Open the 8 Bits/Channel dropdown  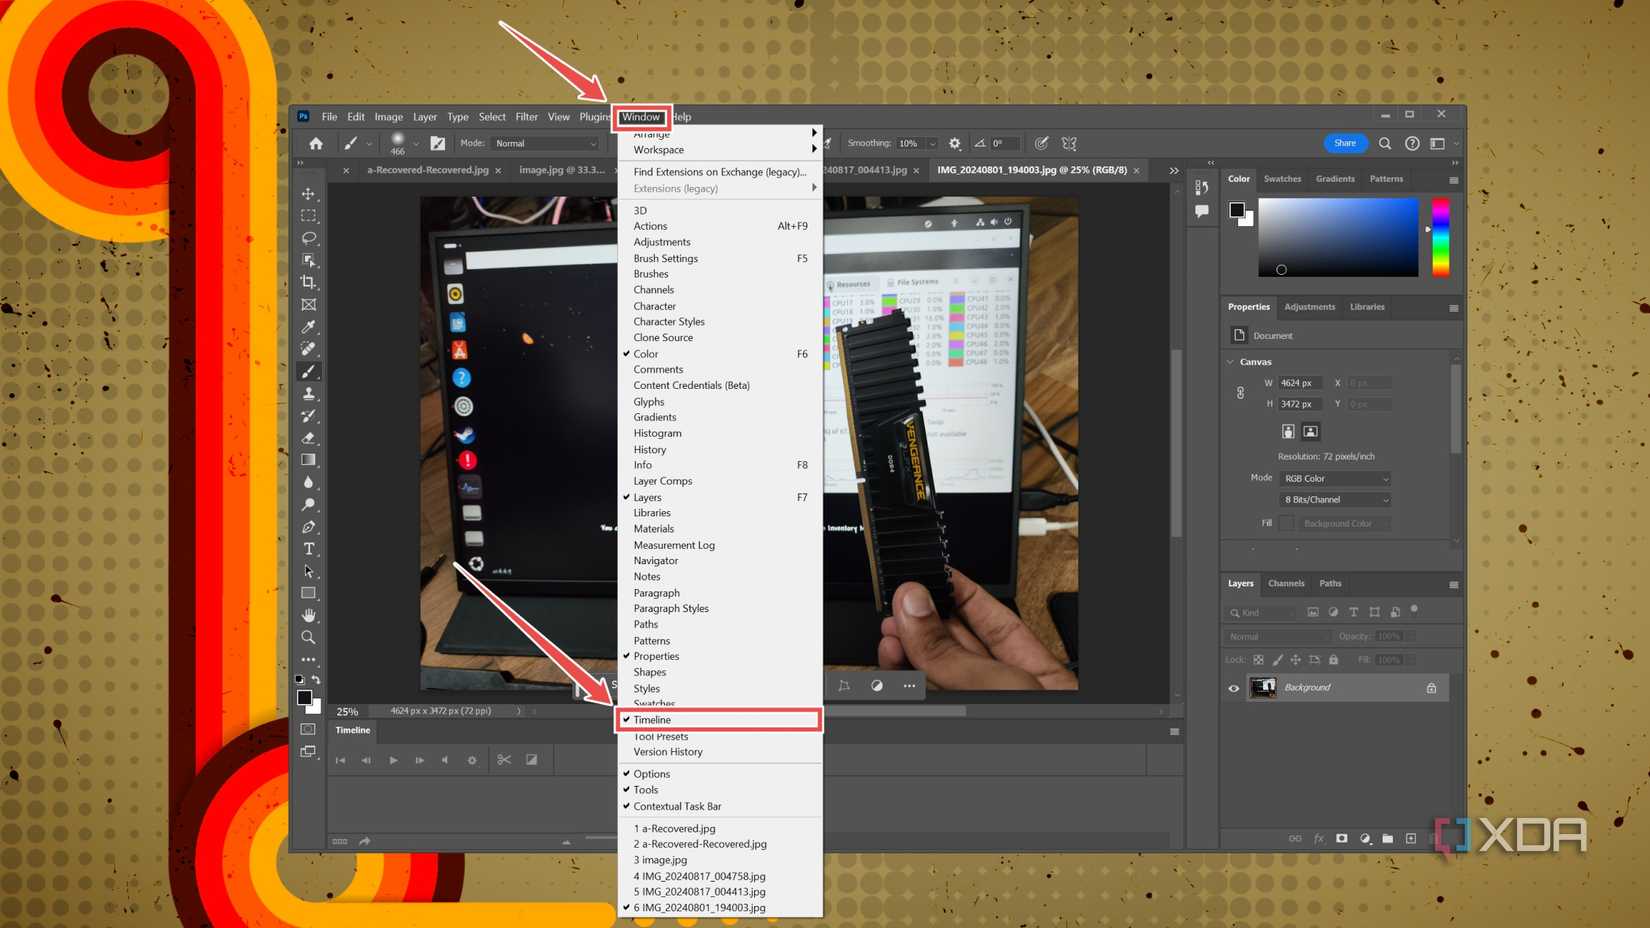coord(1335,499)
